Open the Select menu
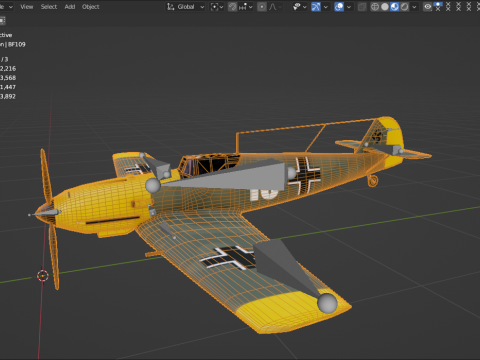 tap(49, 7)
